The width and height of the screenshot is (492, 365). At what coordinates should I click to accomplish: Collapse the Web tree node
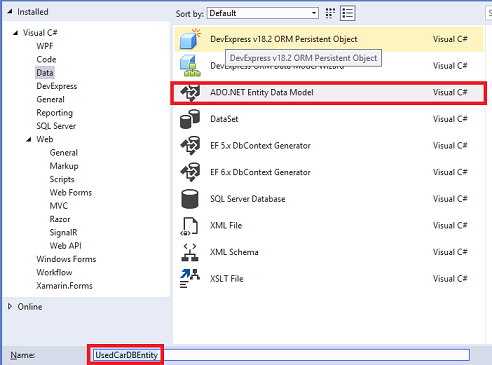click(x=29, y=139)
